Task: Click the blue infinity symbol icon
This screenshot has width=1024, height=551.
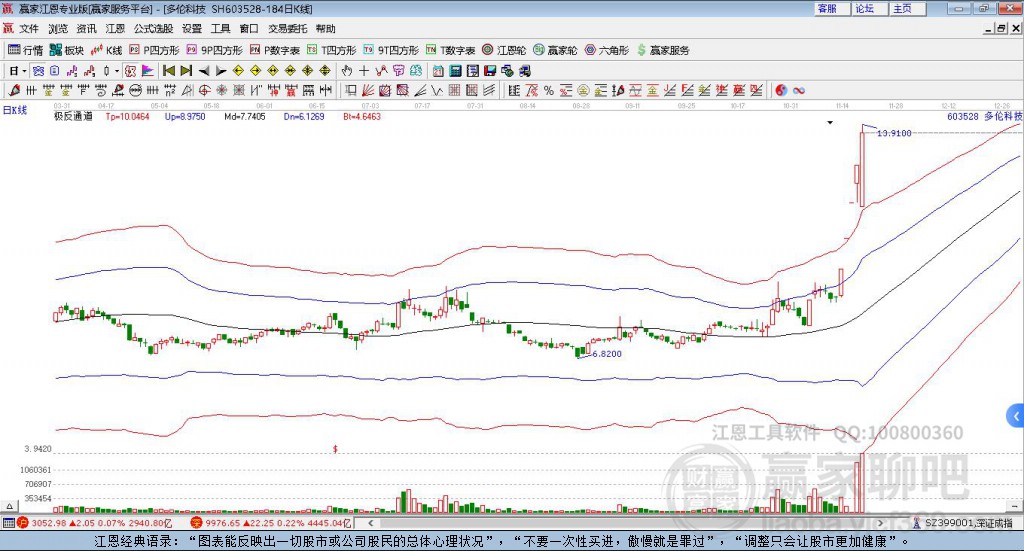Action: coord(799,91)
